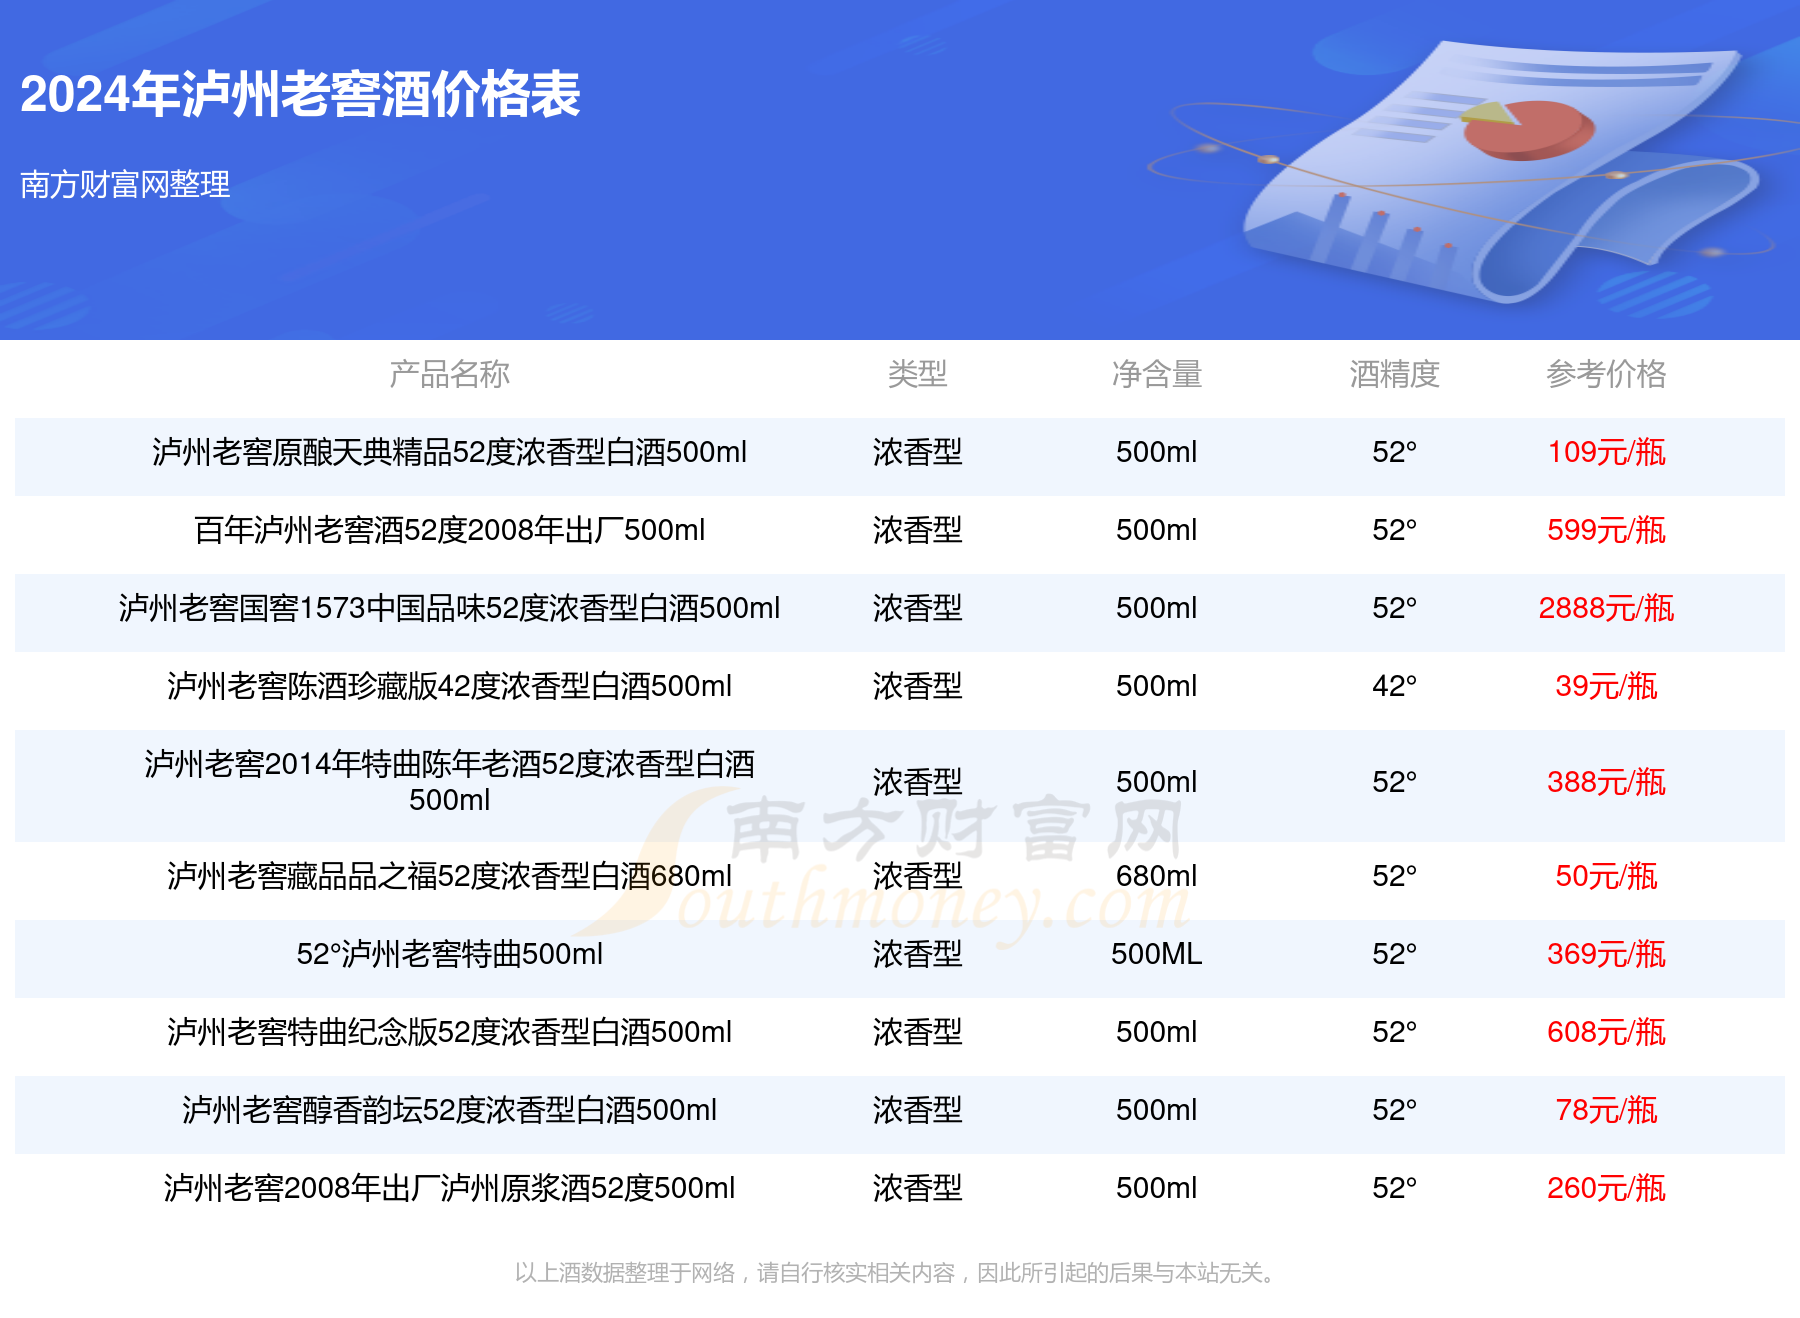Viewport: 1800px width, 1318px height.
Task: Select product 百年泸州老窖酒52度2008年出厂500ml
Action: (x=449, y=530)
